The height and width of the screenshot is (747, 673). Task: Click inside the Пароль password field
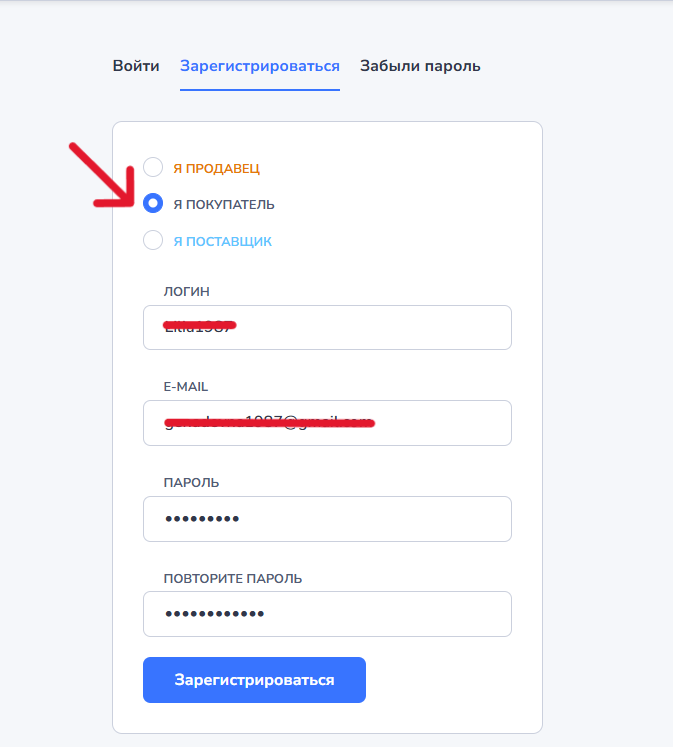click(x=327, y=519)
